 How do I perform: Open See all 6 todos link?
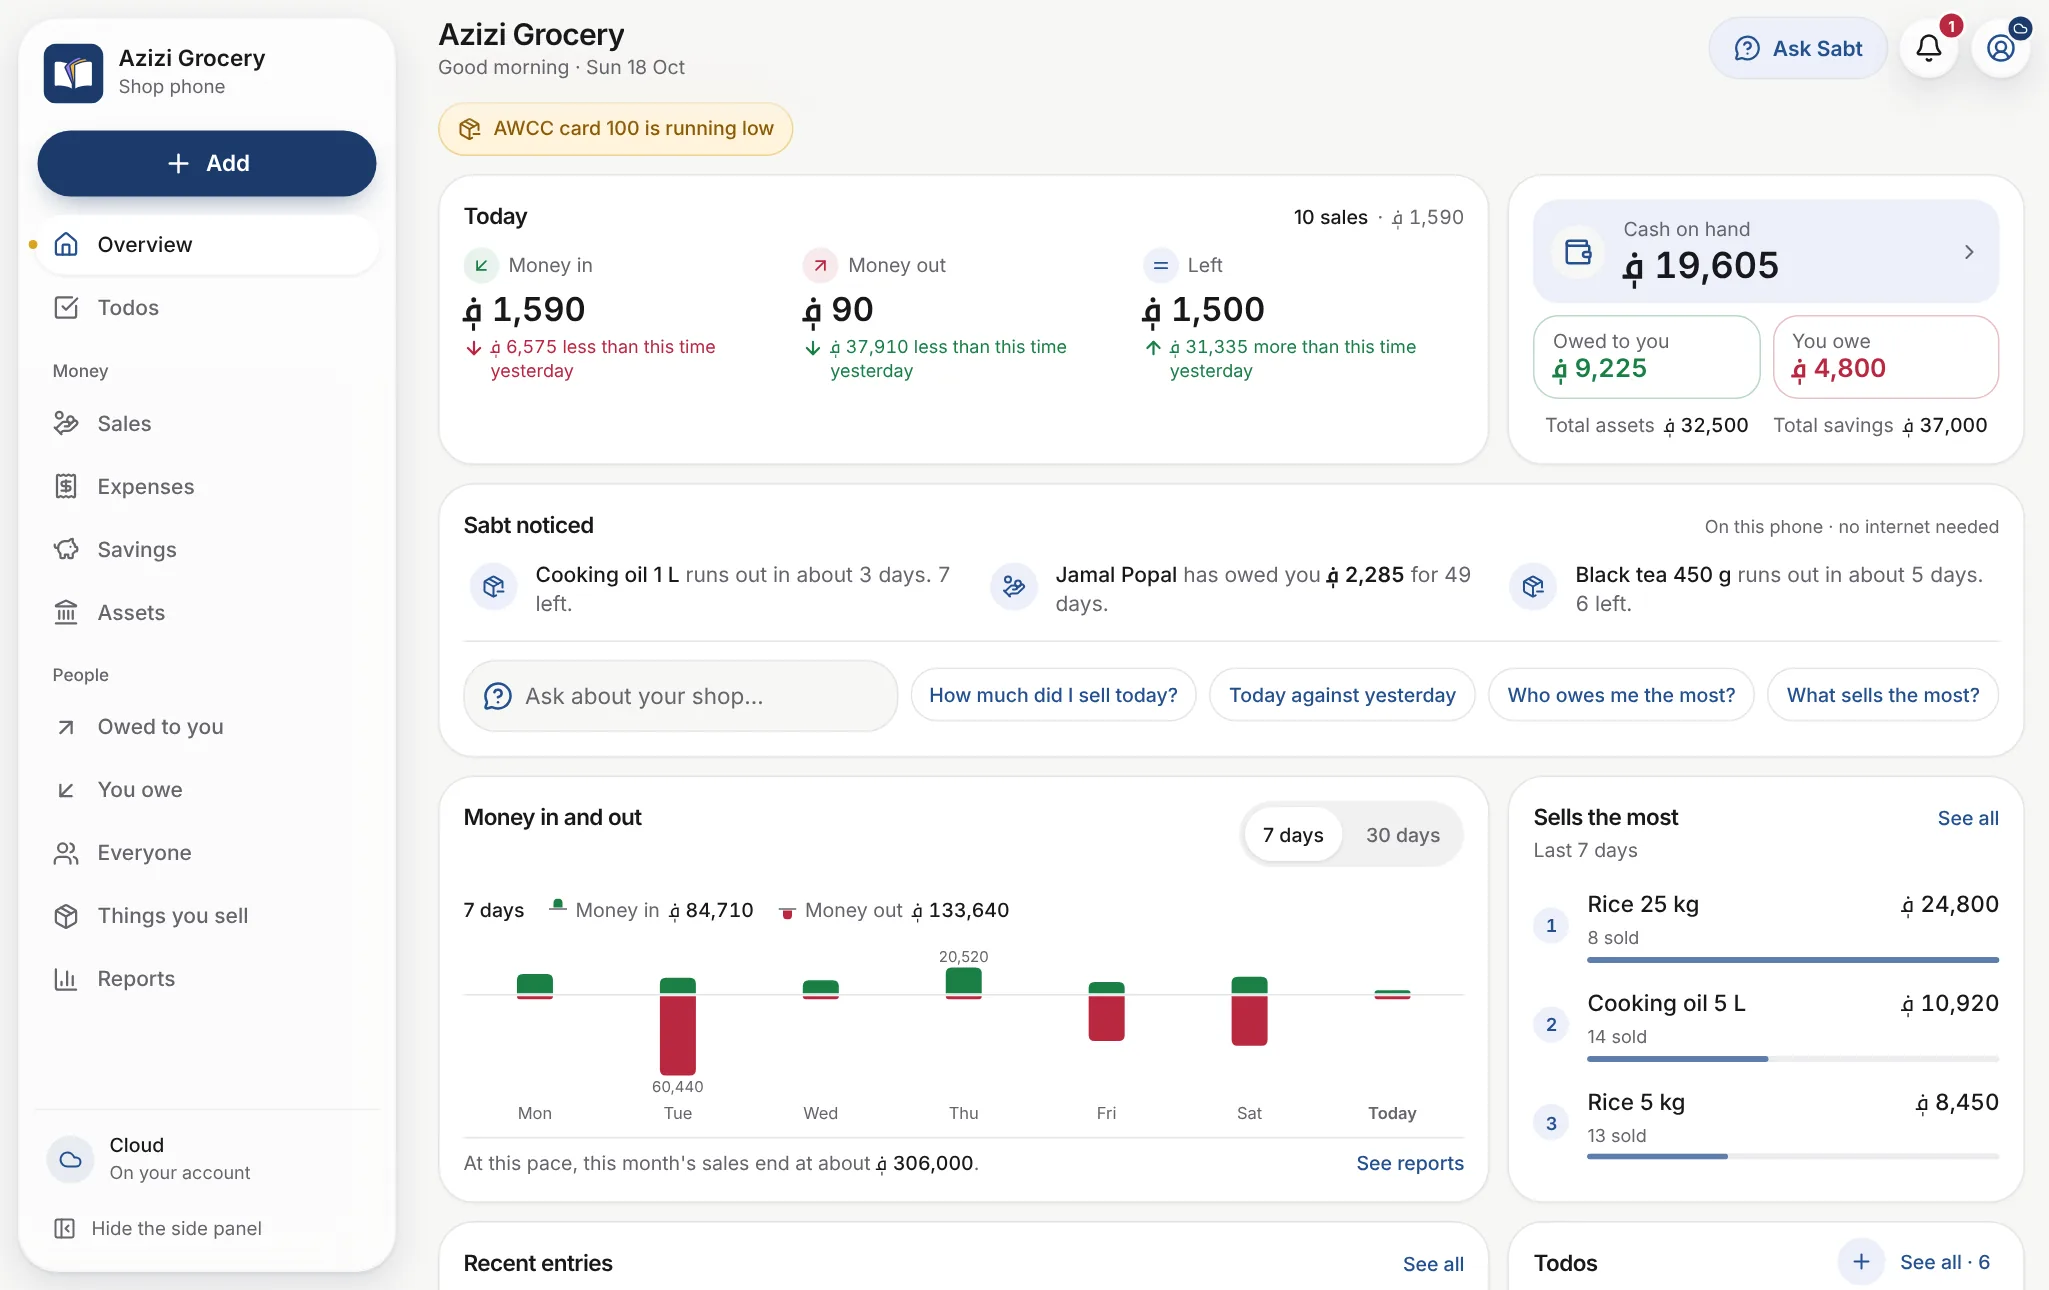1945,1262
